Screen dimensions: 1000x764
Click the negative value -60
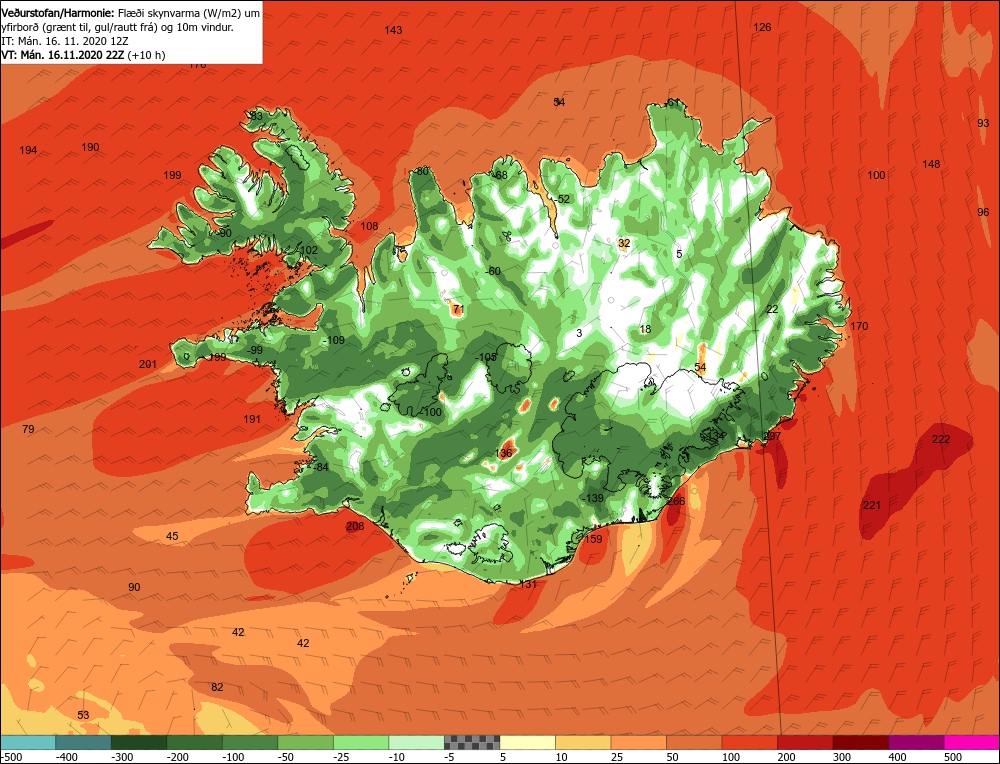coord(492,272)
